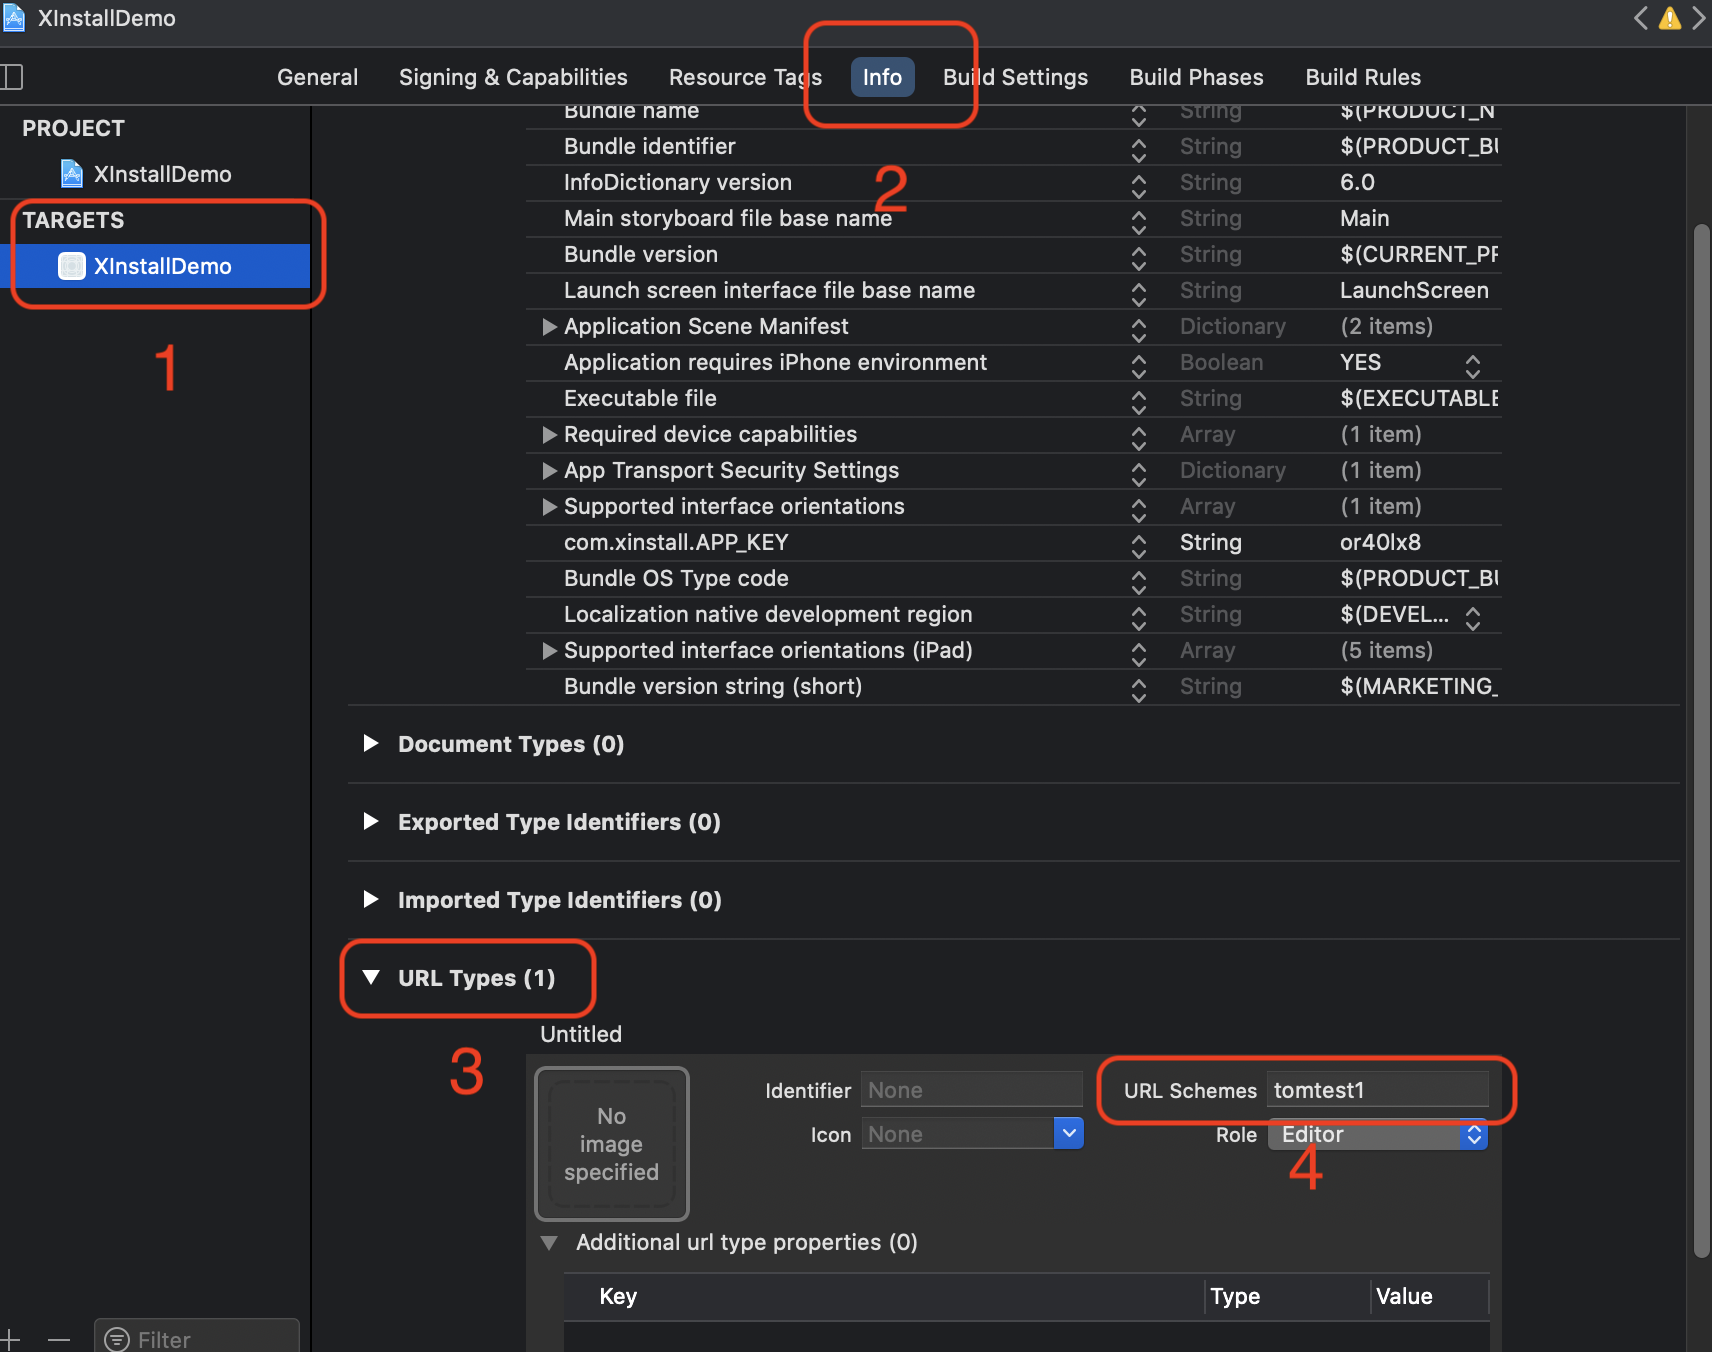Image resolution: width=1712 pixels, height=1352 pixels.
Task: Expand Application Scene Manifest row
Action: click(549, 327)
